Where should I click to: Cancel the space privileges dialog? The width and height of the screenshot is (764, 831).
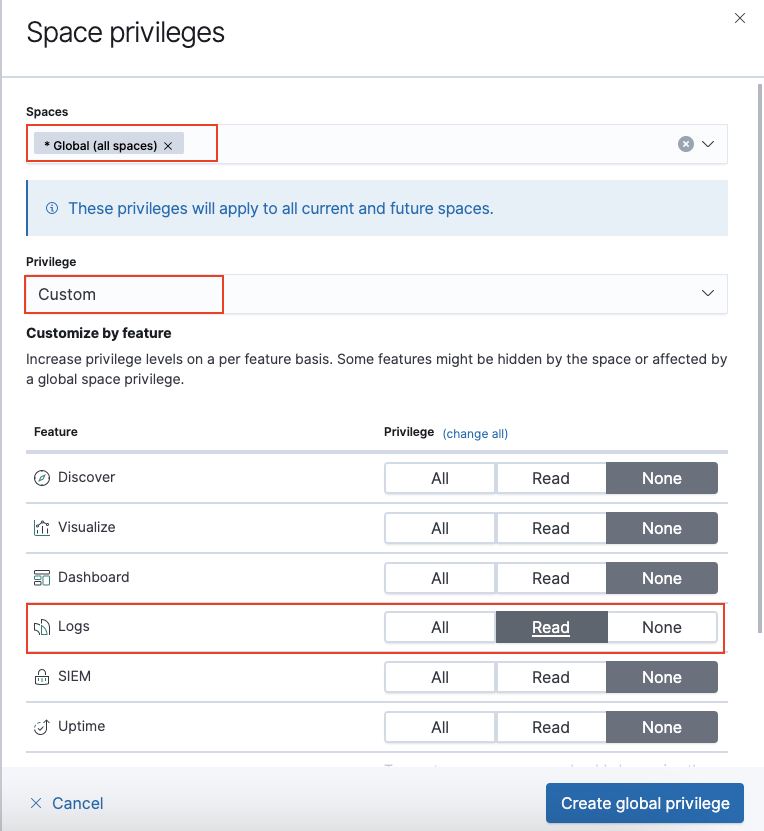click(x=67, y=803)
